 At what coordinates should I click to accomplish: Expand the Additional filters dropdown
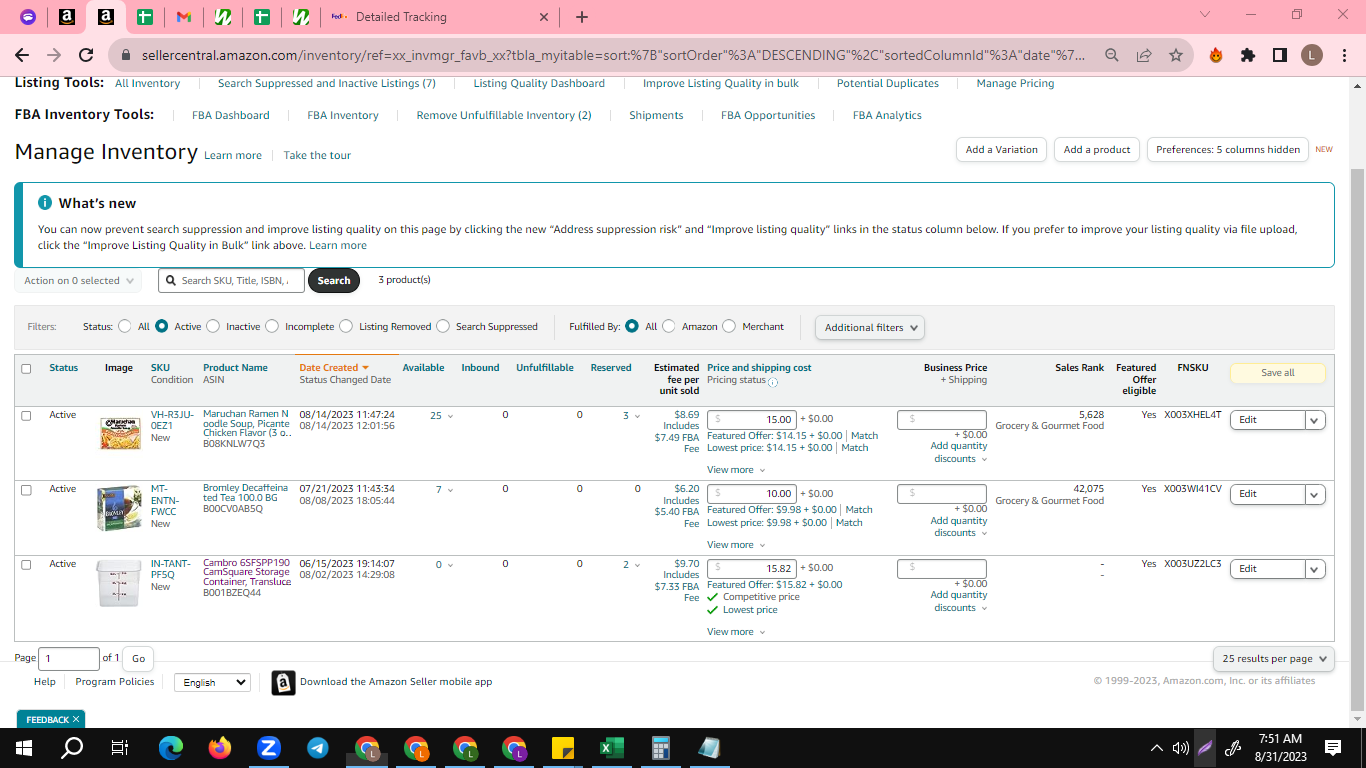click(x=869, y=327)
